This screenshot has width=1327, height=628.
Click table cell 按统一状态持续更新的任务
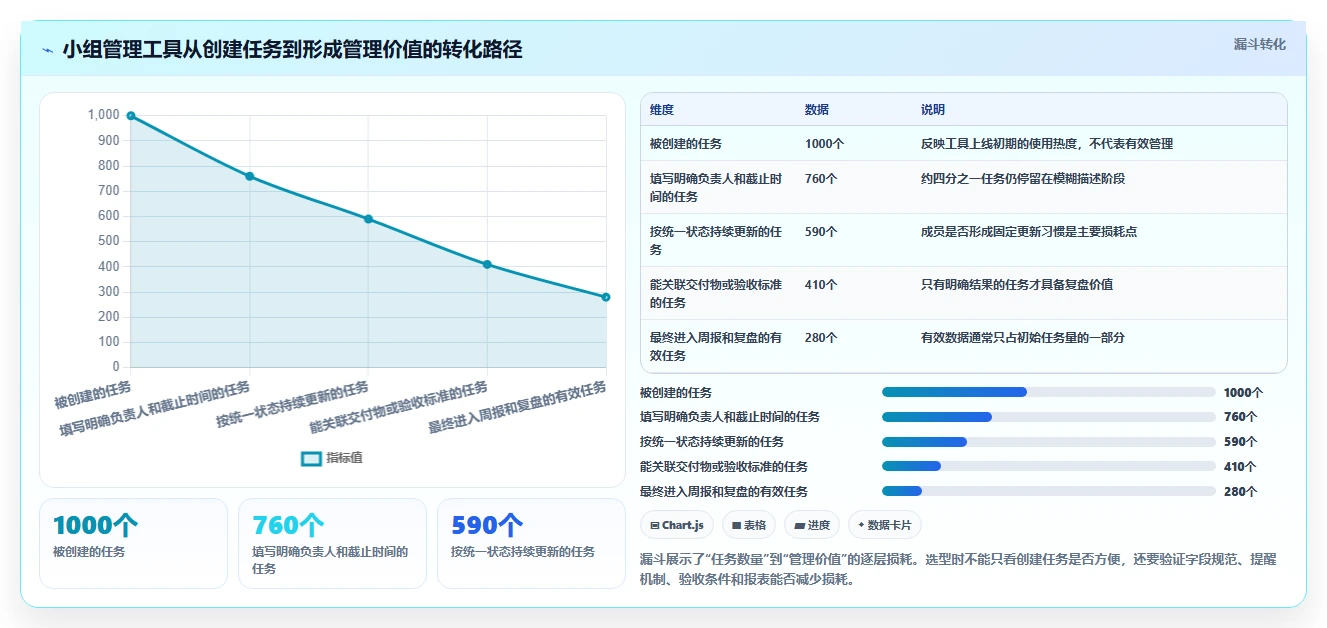click(716, 241)
